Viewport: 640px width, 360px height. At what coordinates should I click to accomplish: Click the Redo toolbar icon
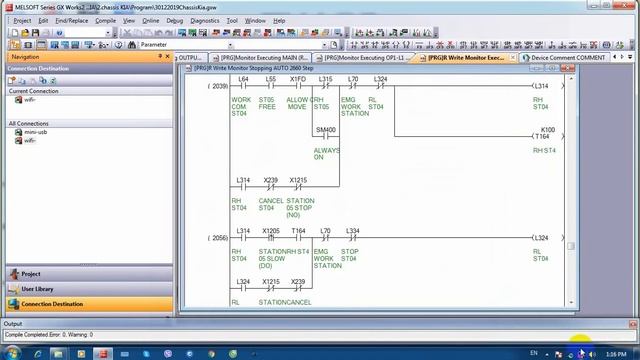pyautogui.click(x=169, y=33)
